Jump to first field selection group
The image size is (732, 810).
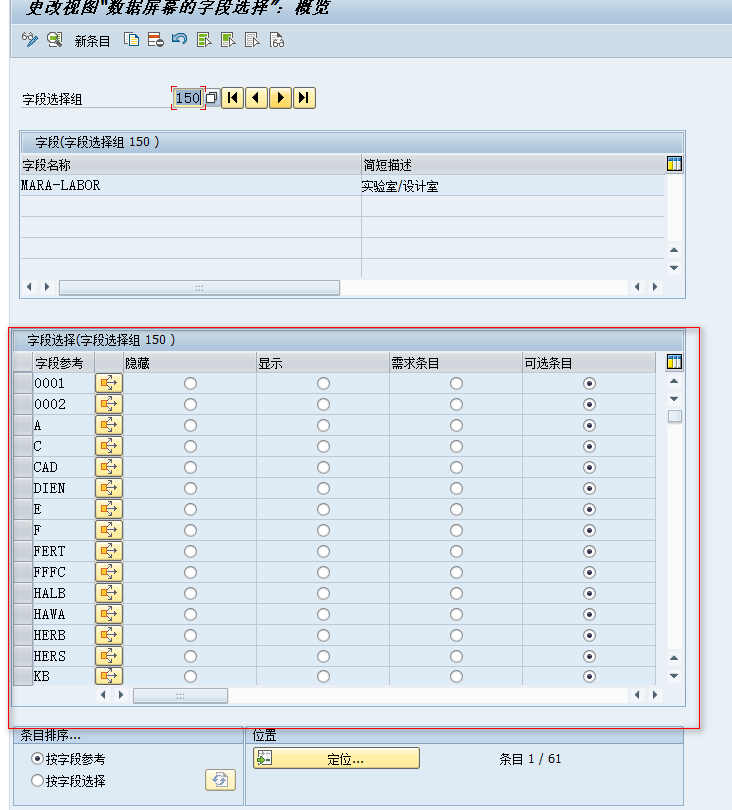[x=232, y=98]
